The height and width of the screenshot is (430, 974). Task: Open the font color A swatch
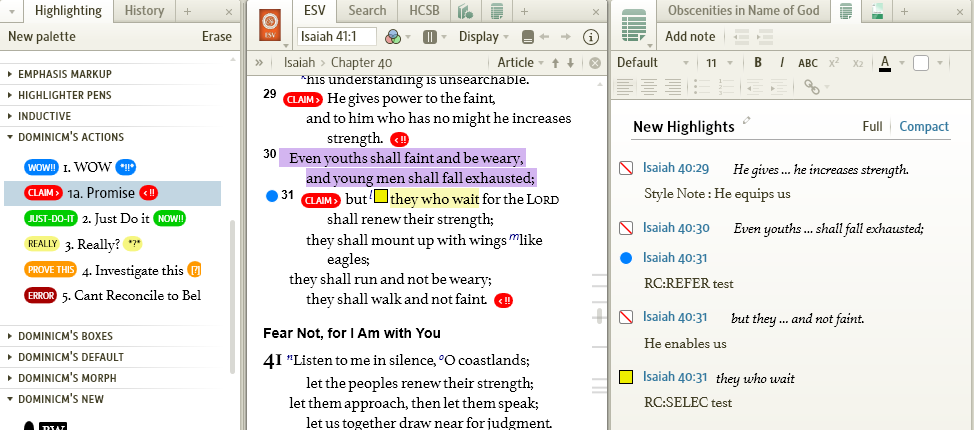click(885, 63)
